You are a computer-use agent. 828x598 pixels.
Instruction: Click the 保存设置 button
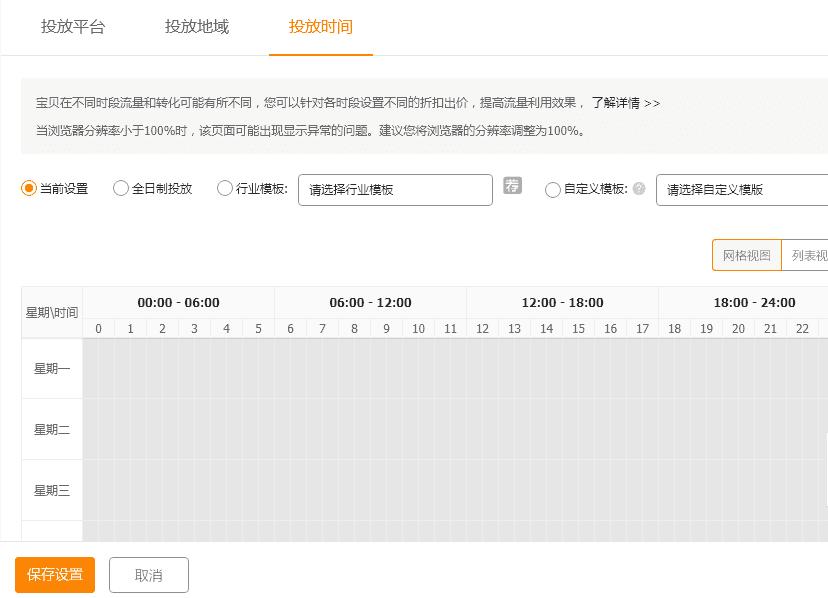click(54, 575)
